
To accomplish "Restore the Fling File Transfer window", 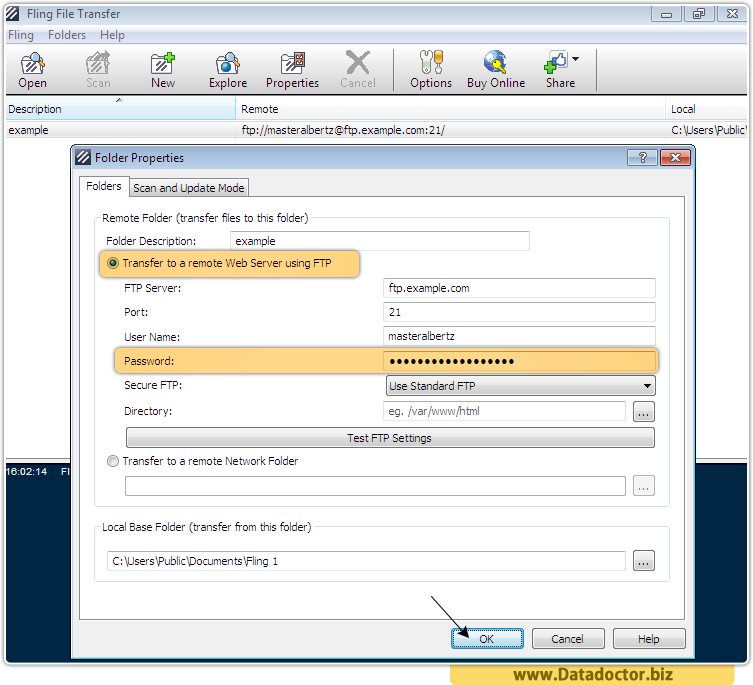I will point(699,14).
